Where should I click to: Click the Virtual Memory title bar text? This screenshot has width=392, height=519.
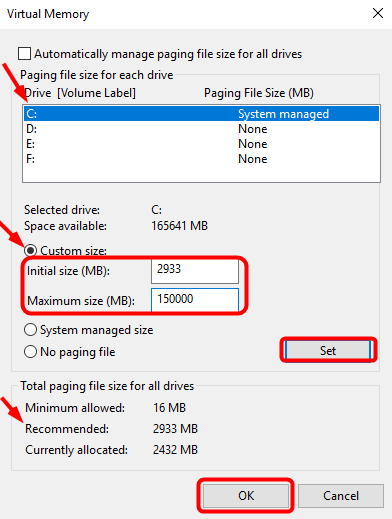[x=48, y=14]
